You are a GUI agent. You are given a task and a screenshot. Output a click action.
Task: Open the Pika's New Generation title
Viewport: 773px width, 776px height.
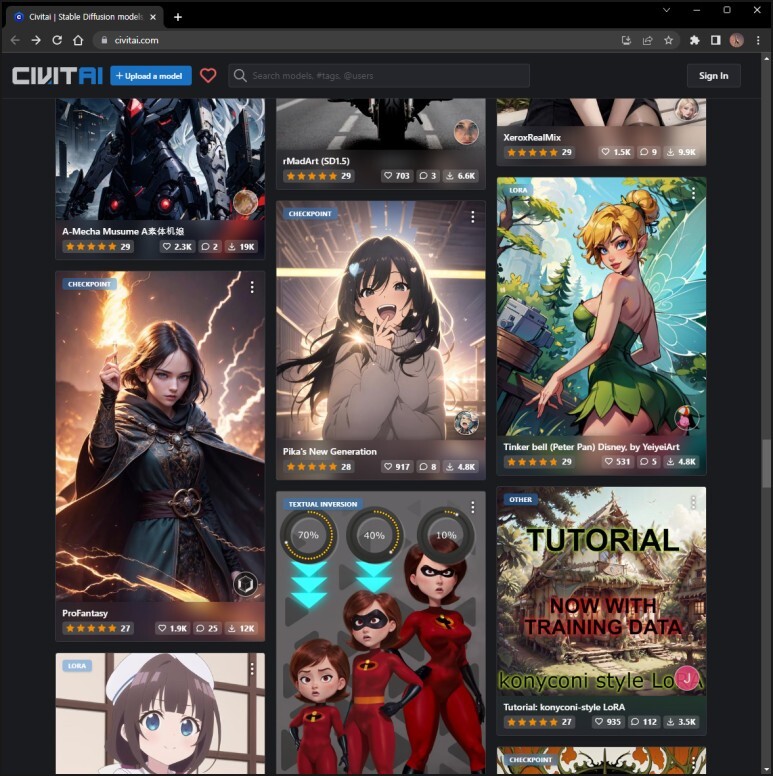(x=330, y=451)
